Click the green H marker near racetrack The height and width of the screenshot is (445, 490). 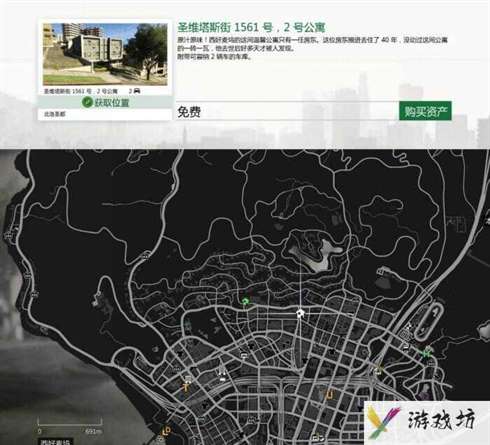click(x=426, y=353)
